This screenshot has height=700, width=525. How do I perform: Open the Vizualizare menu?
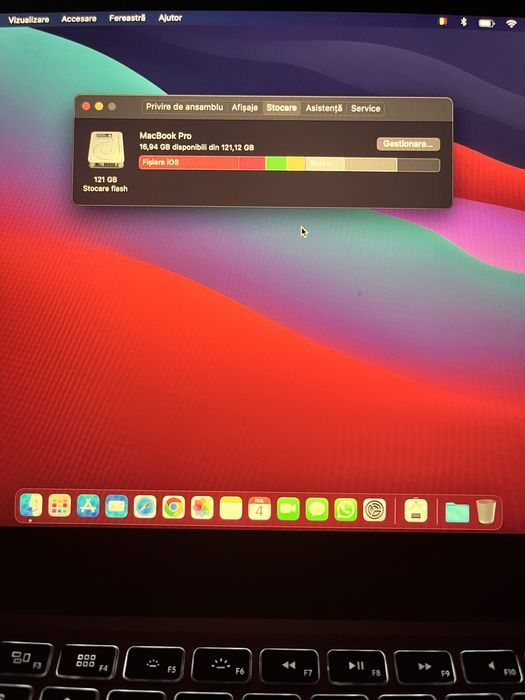(29, 20)
